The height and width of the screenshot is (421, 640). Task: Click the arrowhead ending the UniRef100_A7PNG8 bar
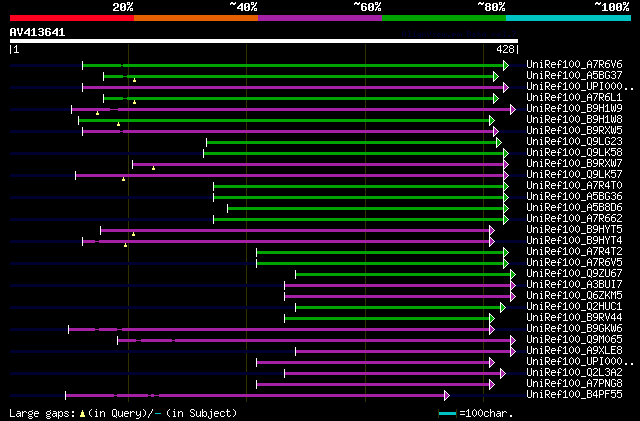pos(492,385)
